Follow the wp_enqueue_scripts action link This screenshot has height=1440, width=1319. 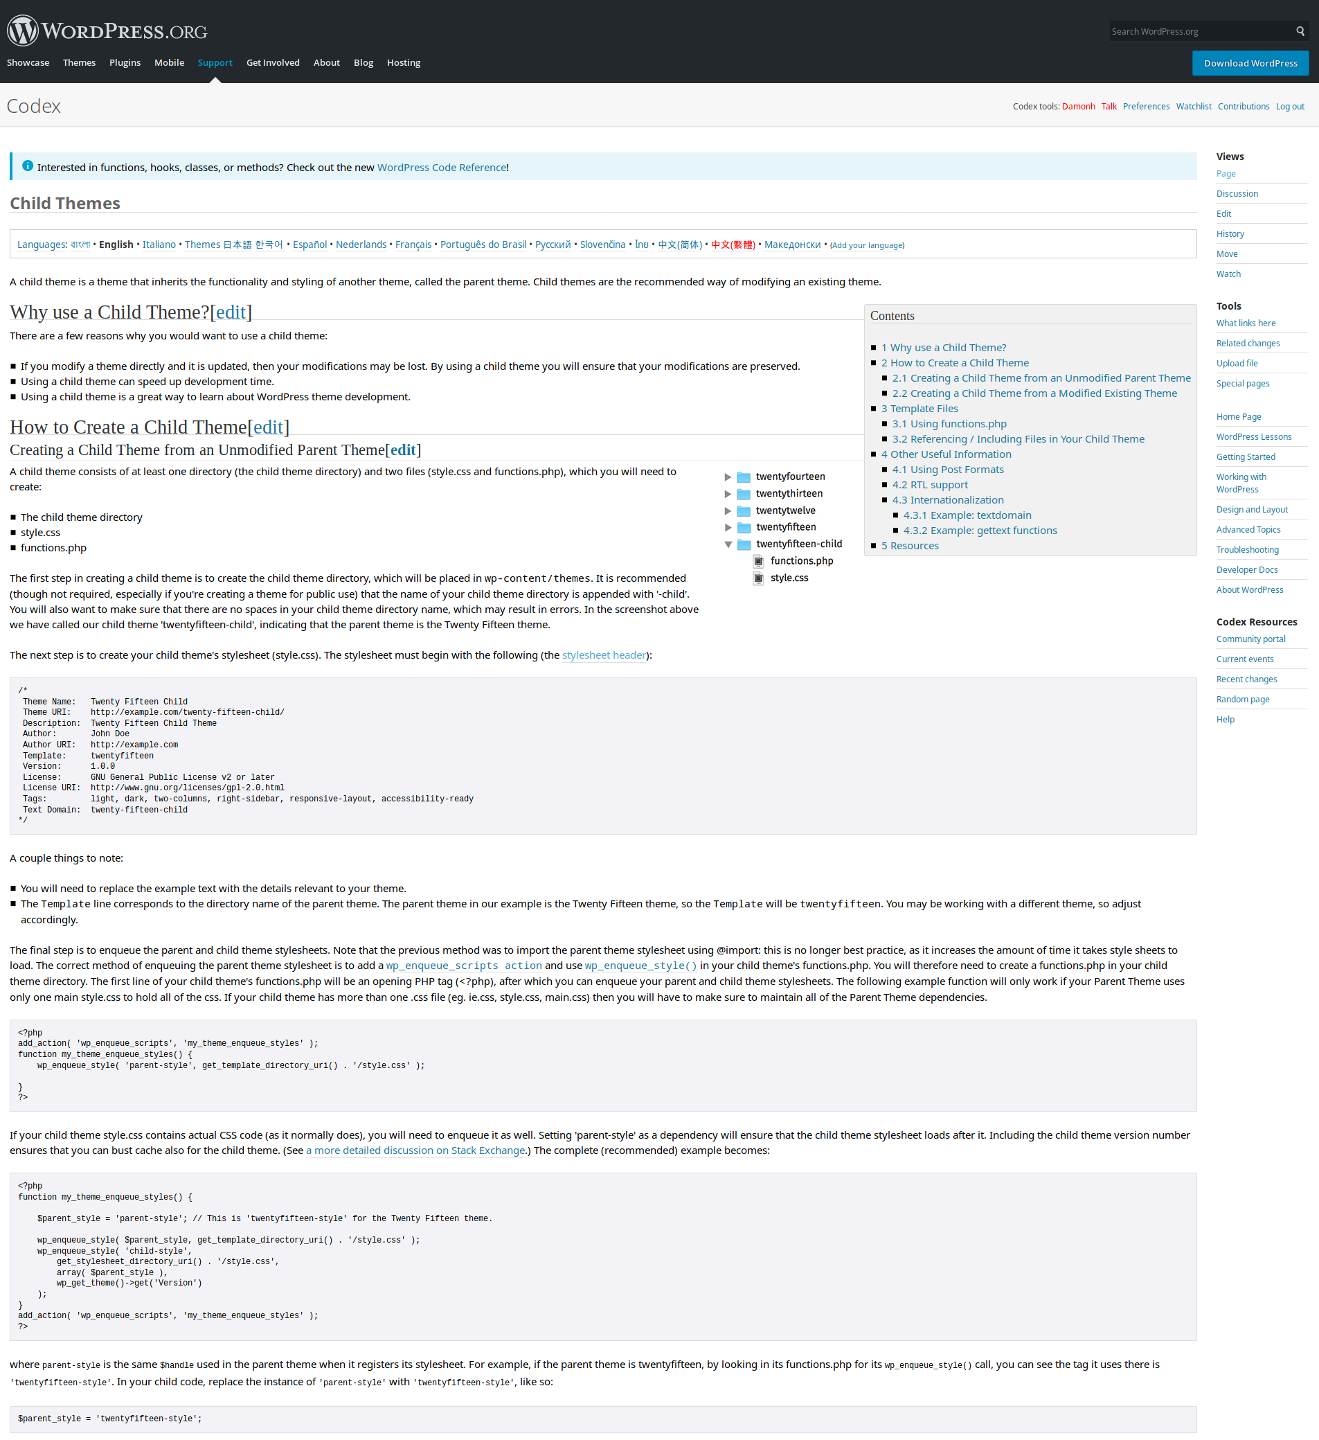coord(464,966)
